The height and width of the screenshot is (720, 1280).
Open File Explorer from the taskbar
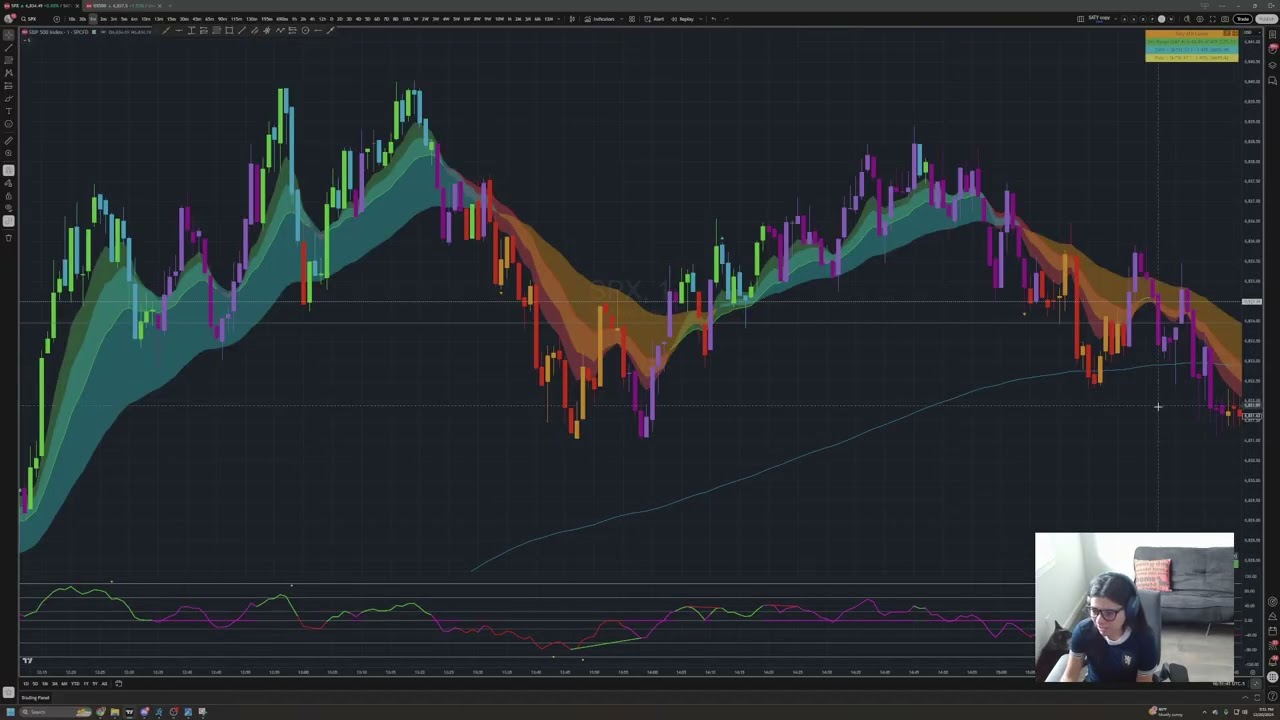click(x=115, y=712)
